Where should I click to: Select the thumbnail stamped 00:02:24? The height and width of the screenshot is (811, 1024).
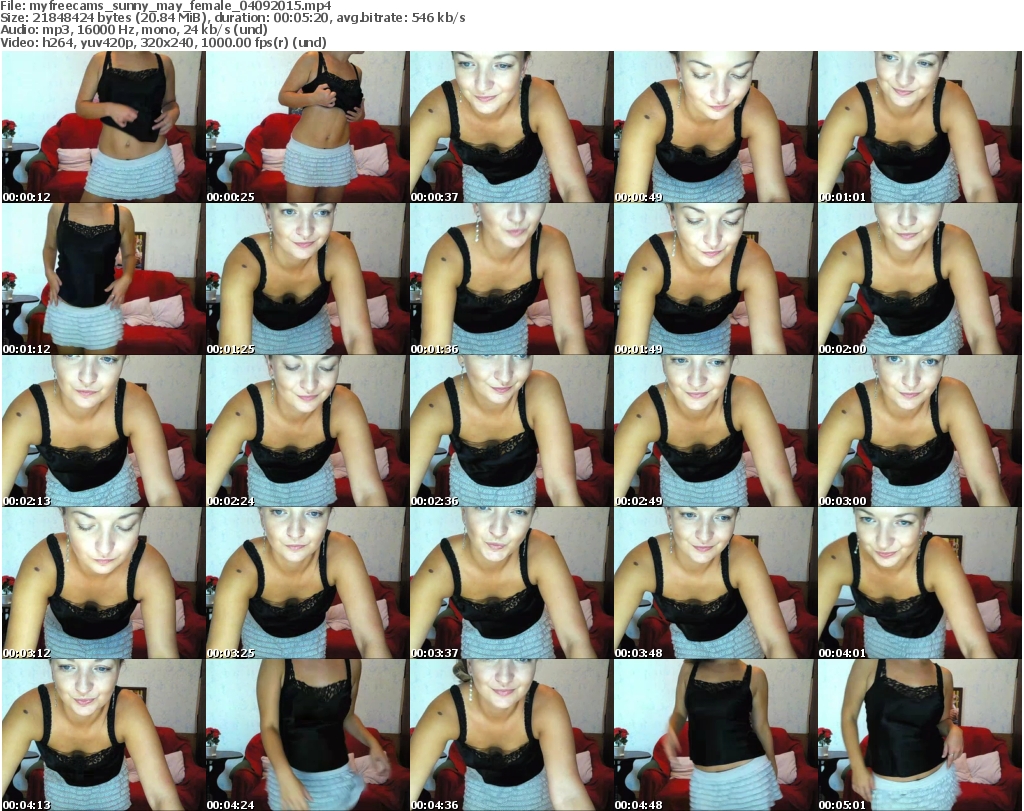[307, 431]
